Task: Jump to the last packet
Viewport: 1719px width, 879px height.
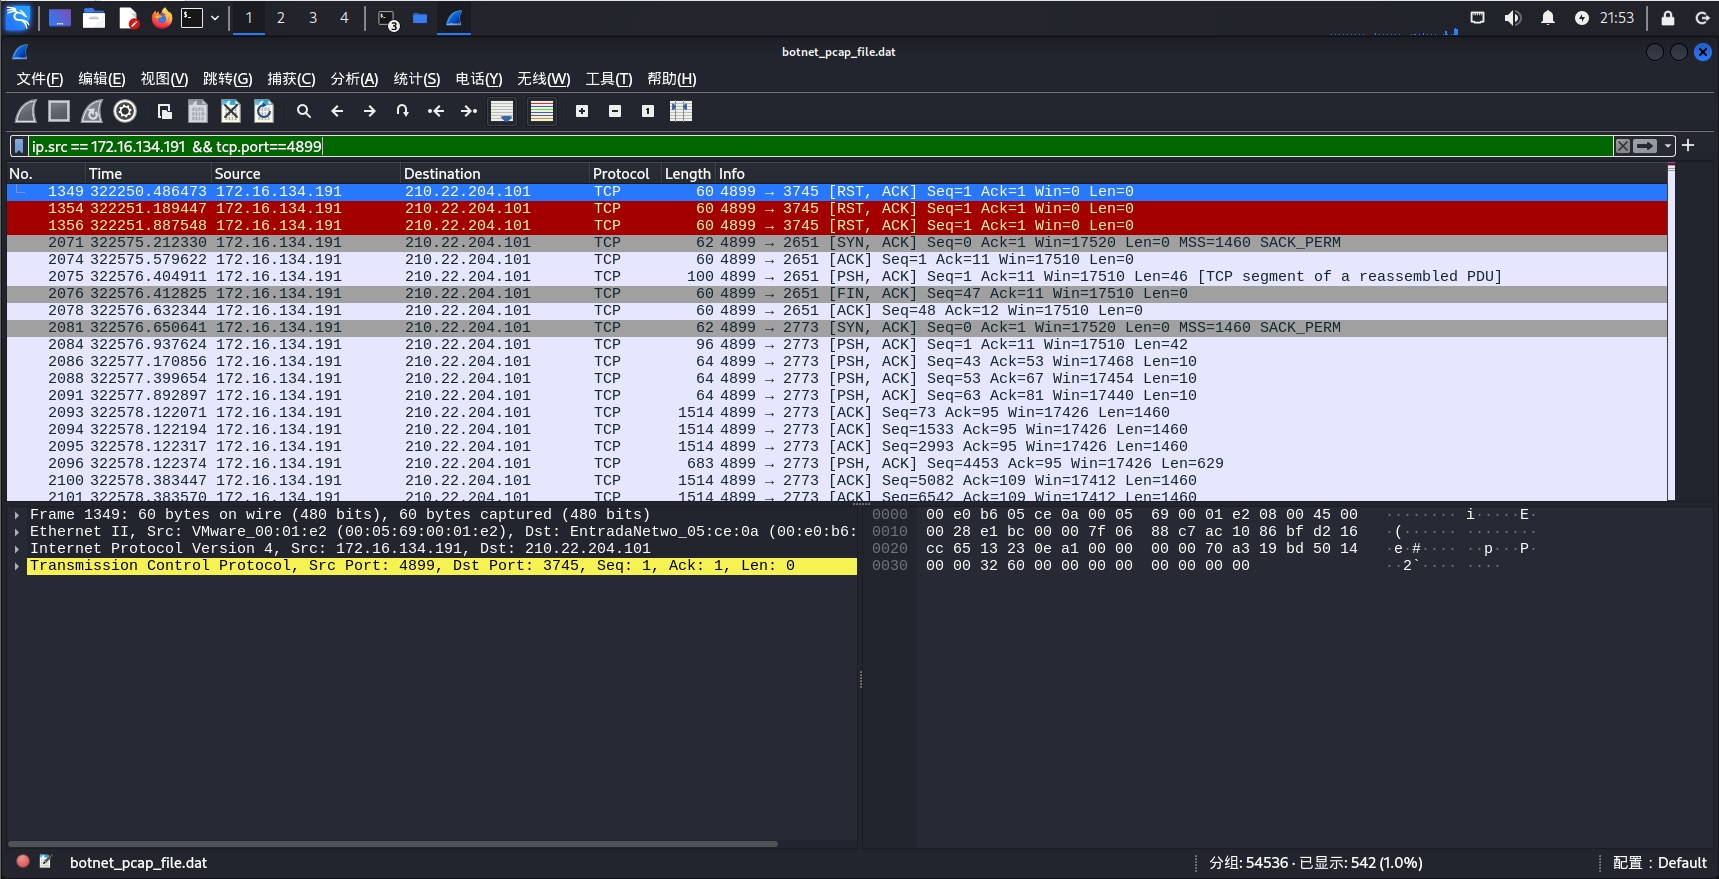Action: [469, 111]
